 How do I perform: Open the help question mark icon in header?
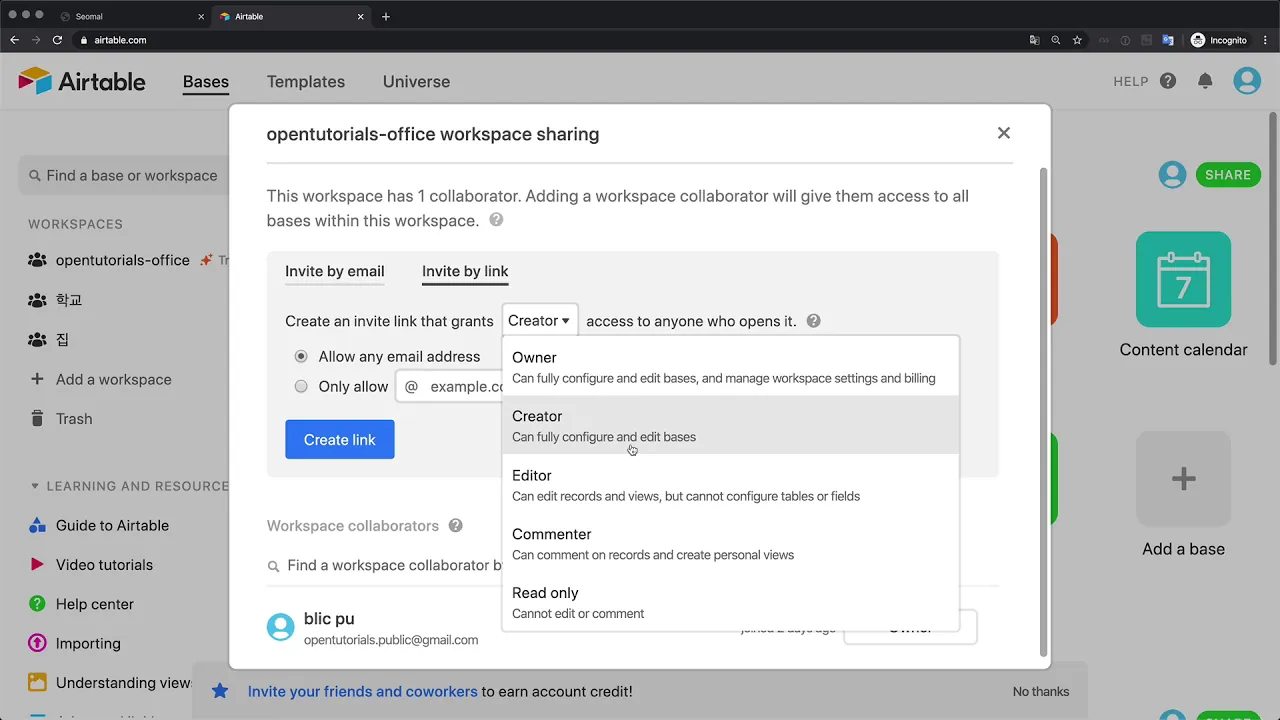1168,81
